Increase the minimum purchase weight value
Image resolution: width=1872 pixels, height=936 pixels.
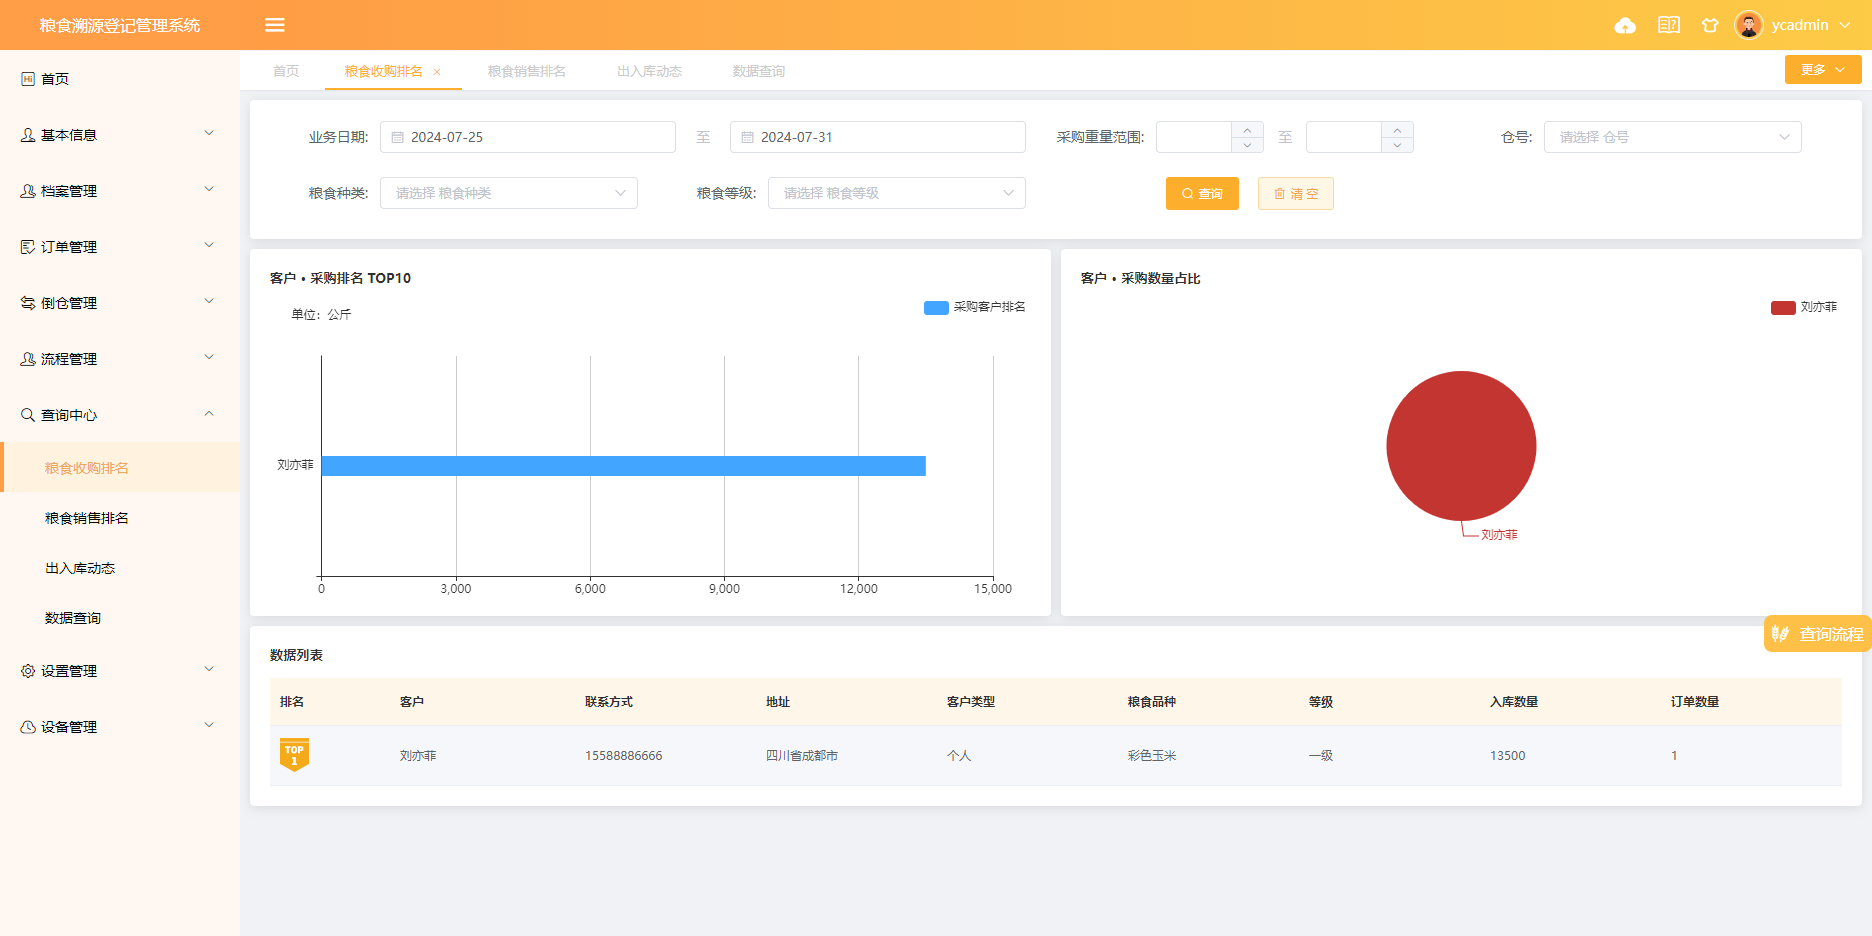pos(1247,130)
